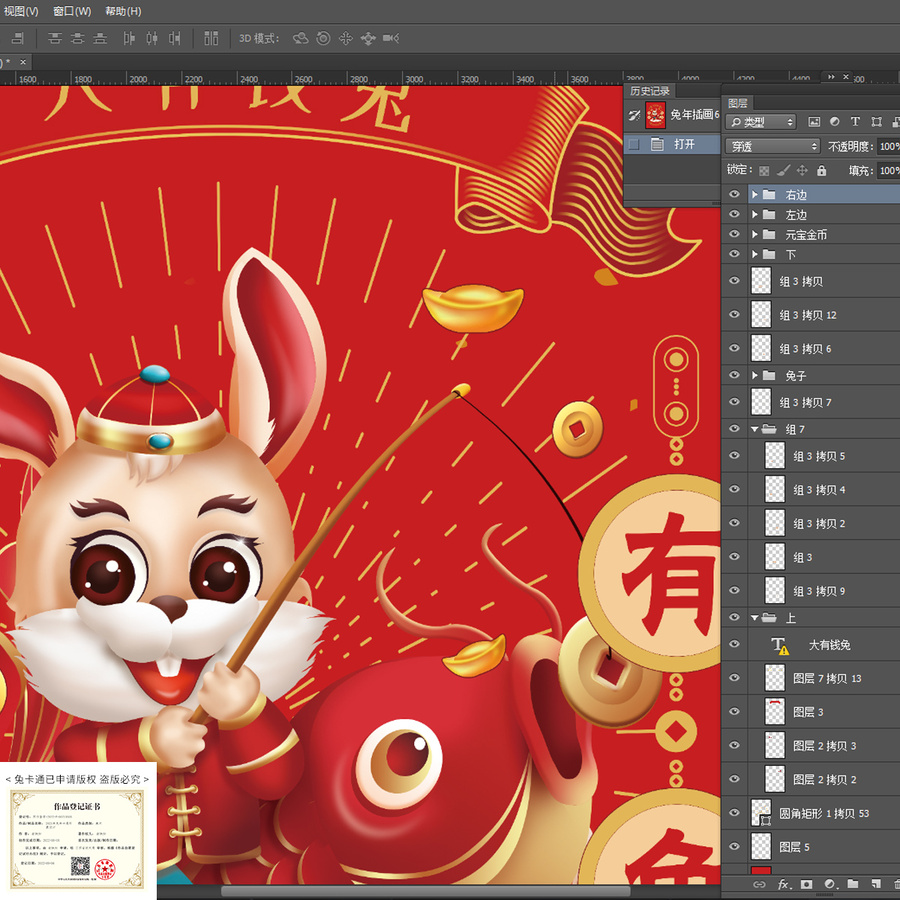This screenshot has height=900, width=900.
Task: Close the floating panel group
Action: point(845,76)
